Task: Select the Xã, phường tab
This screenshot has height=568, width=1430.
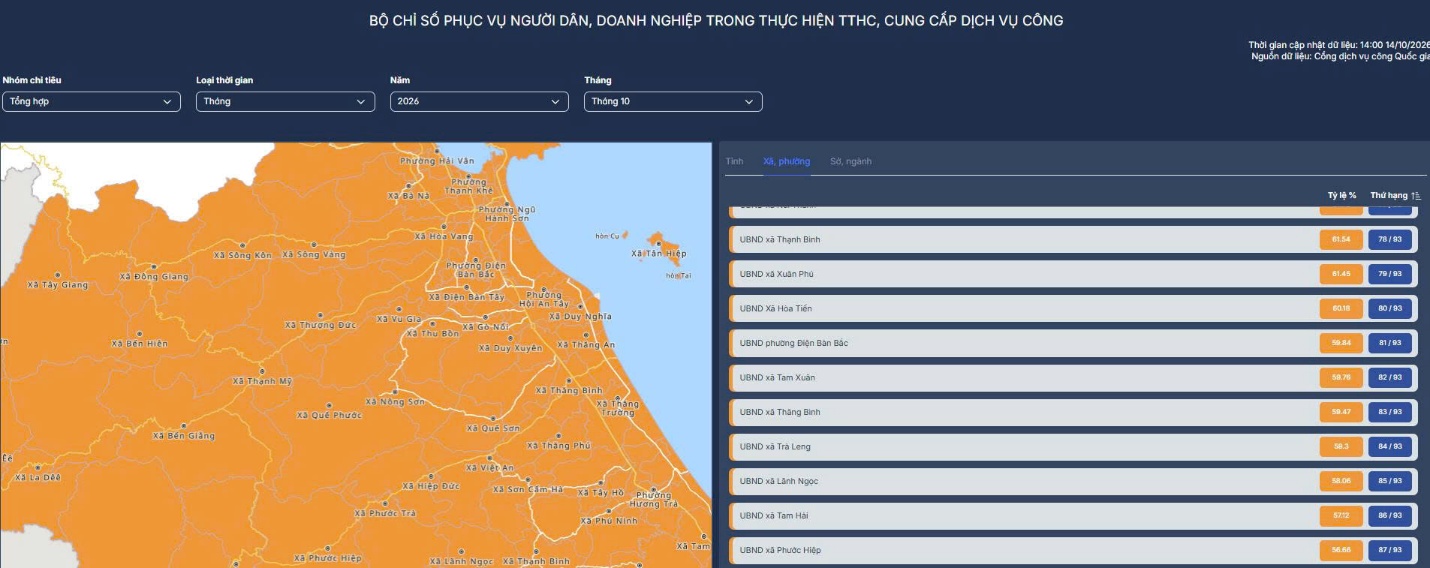Action: 786,161
